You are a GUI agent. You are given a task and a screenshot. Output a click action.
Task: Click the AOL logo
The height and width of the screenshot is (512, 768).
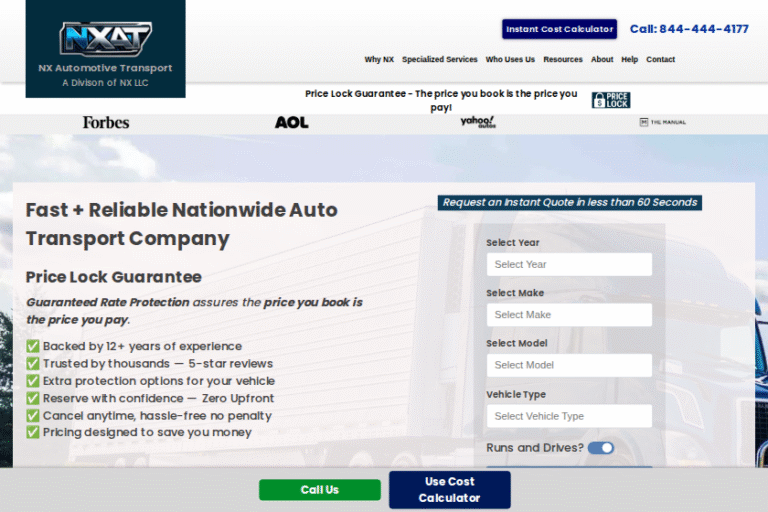291,122
